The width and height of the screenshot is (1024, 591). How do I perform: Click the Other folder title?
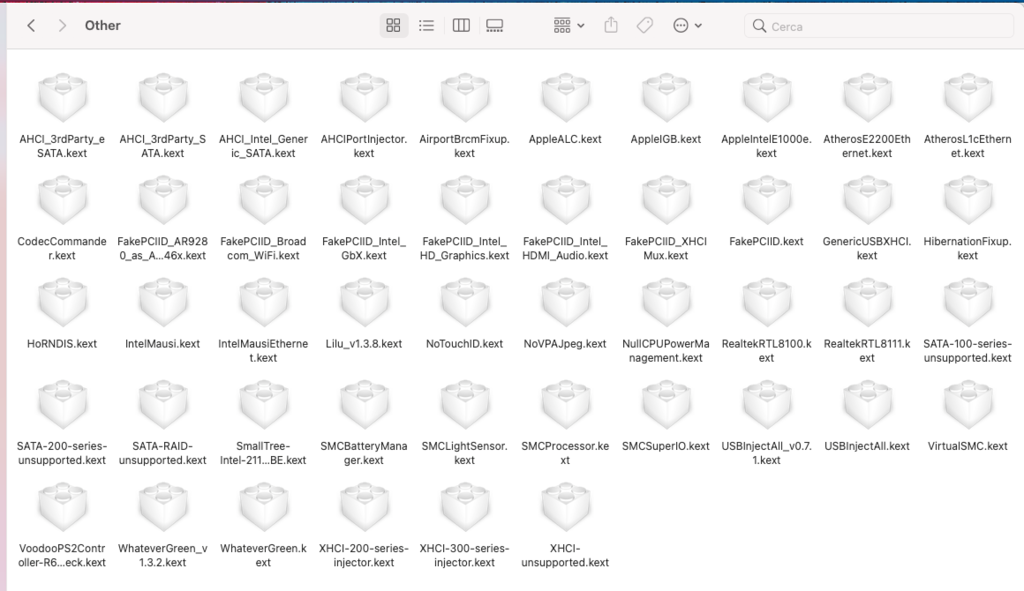102,25
